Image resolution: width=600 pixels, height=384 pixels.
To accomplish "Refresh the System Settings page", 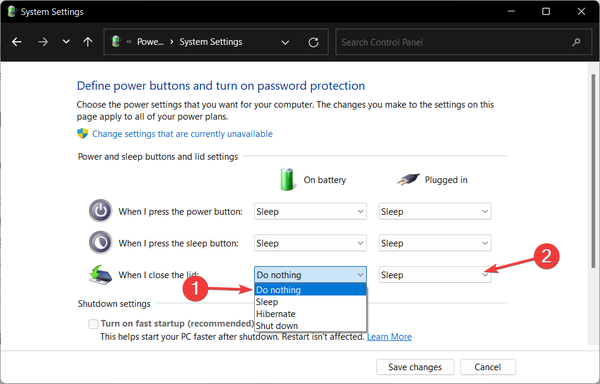I will 313,42.
